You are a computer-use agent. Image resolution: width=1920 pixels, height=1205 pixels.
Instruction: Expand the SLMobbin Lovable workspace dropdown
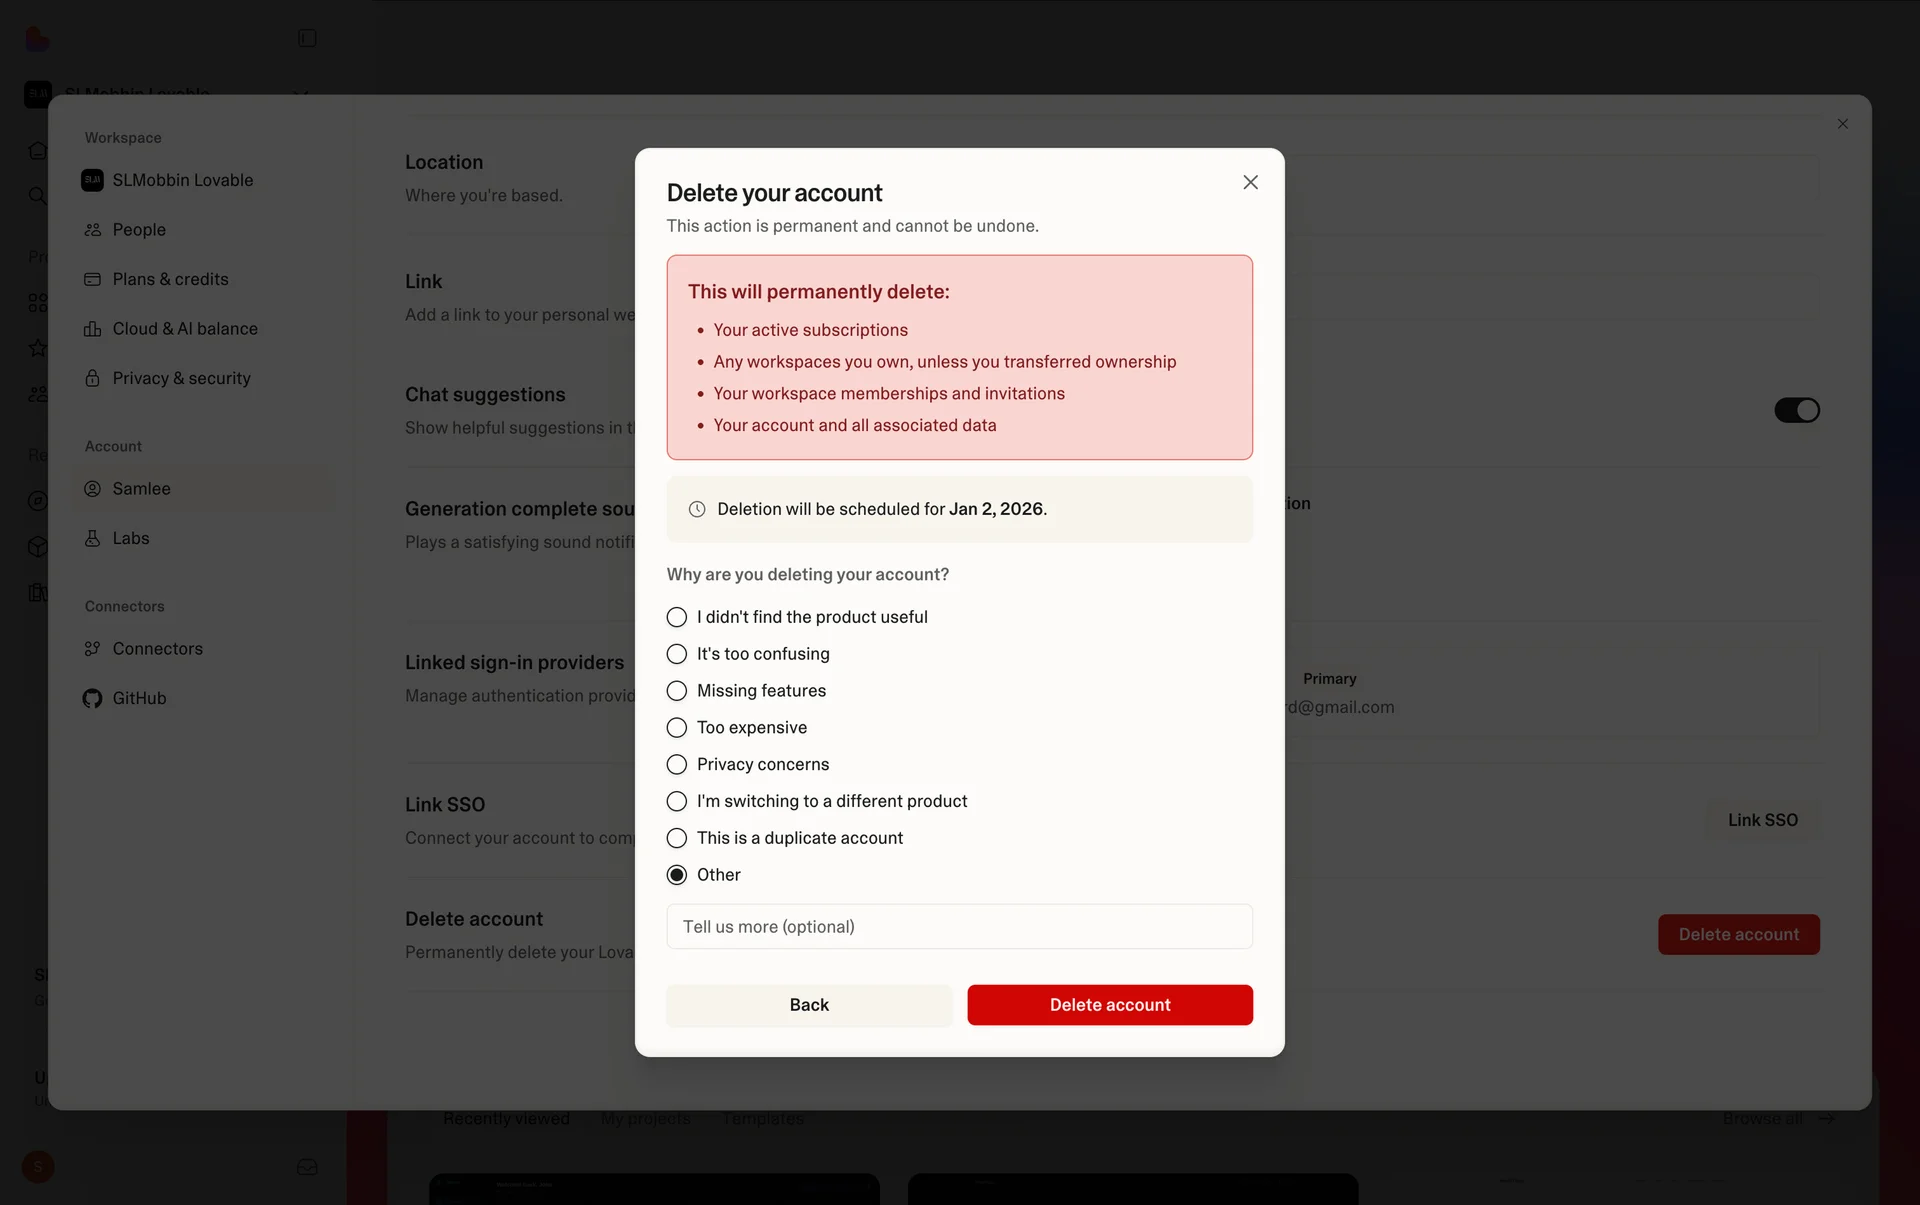(300, 93)
